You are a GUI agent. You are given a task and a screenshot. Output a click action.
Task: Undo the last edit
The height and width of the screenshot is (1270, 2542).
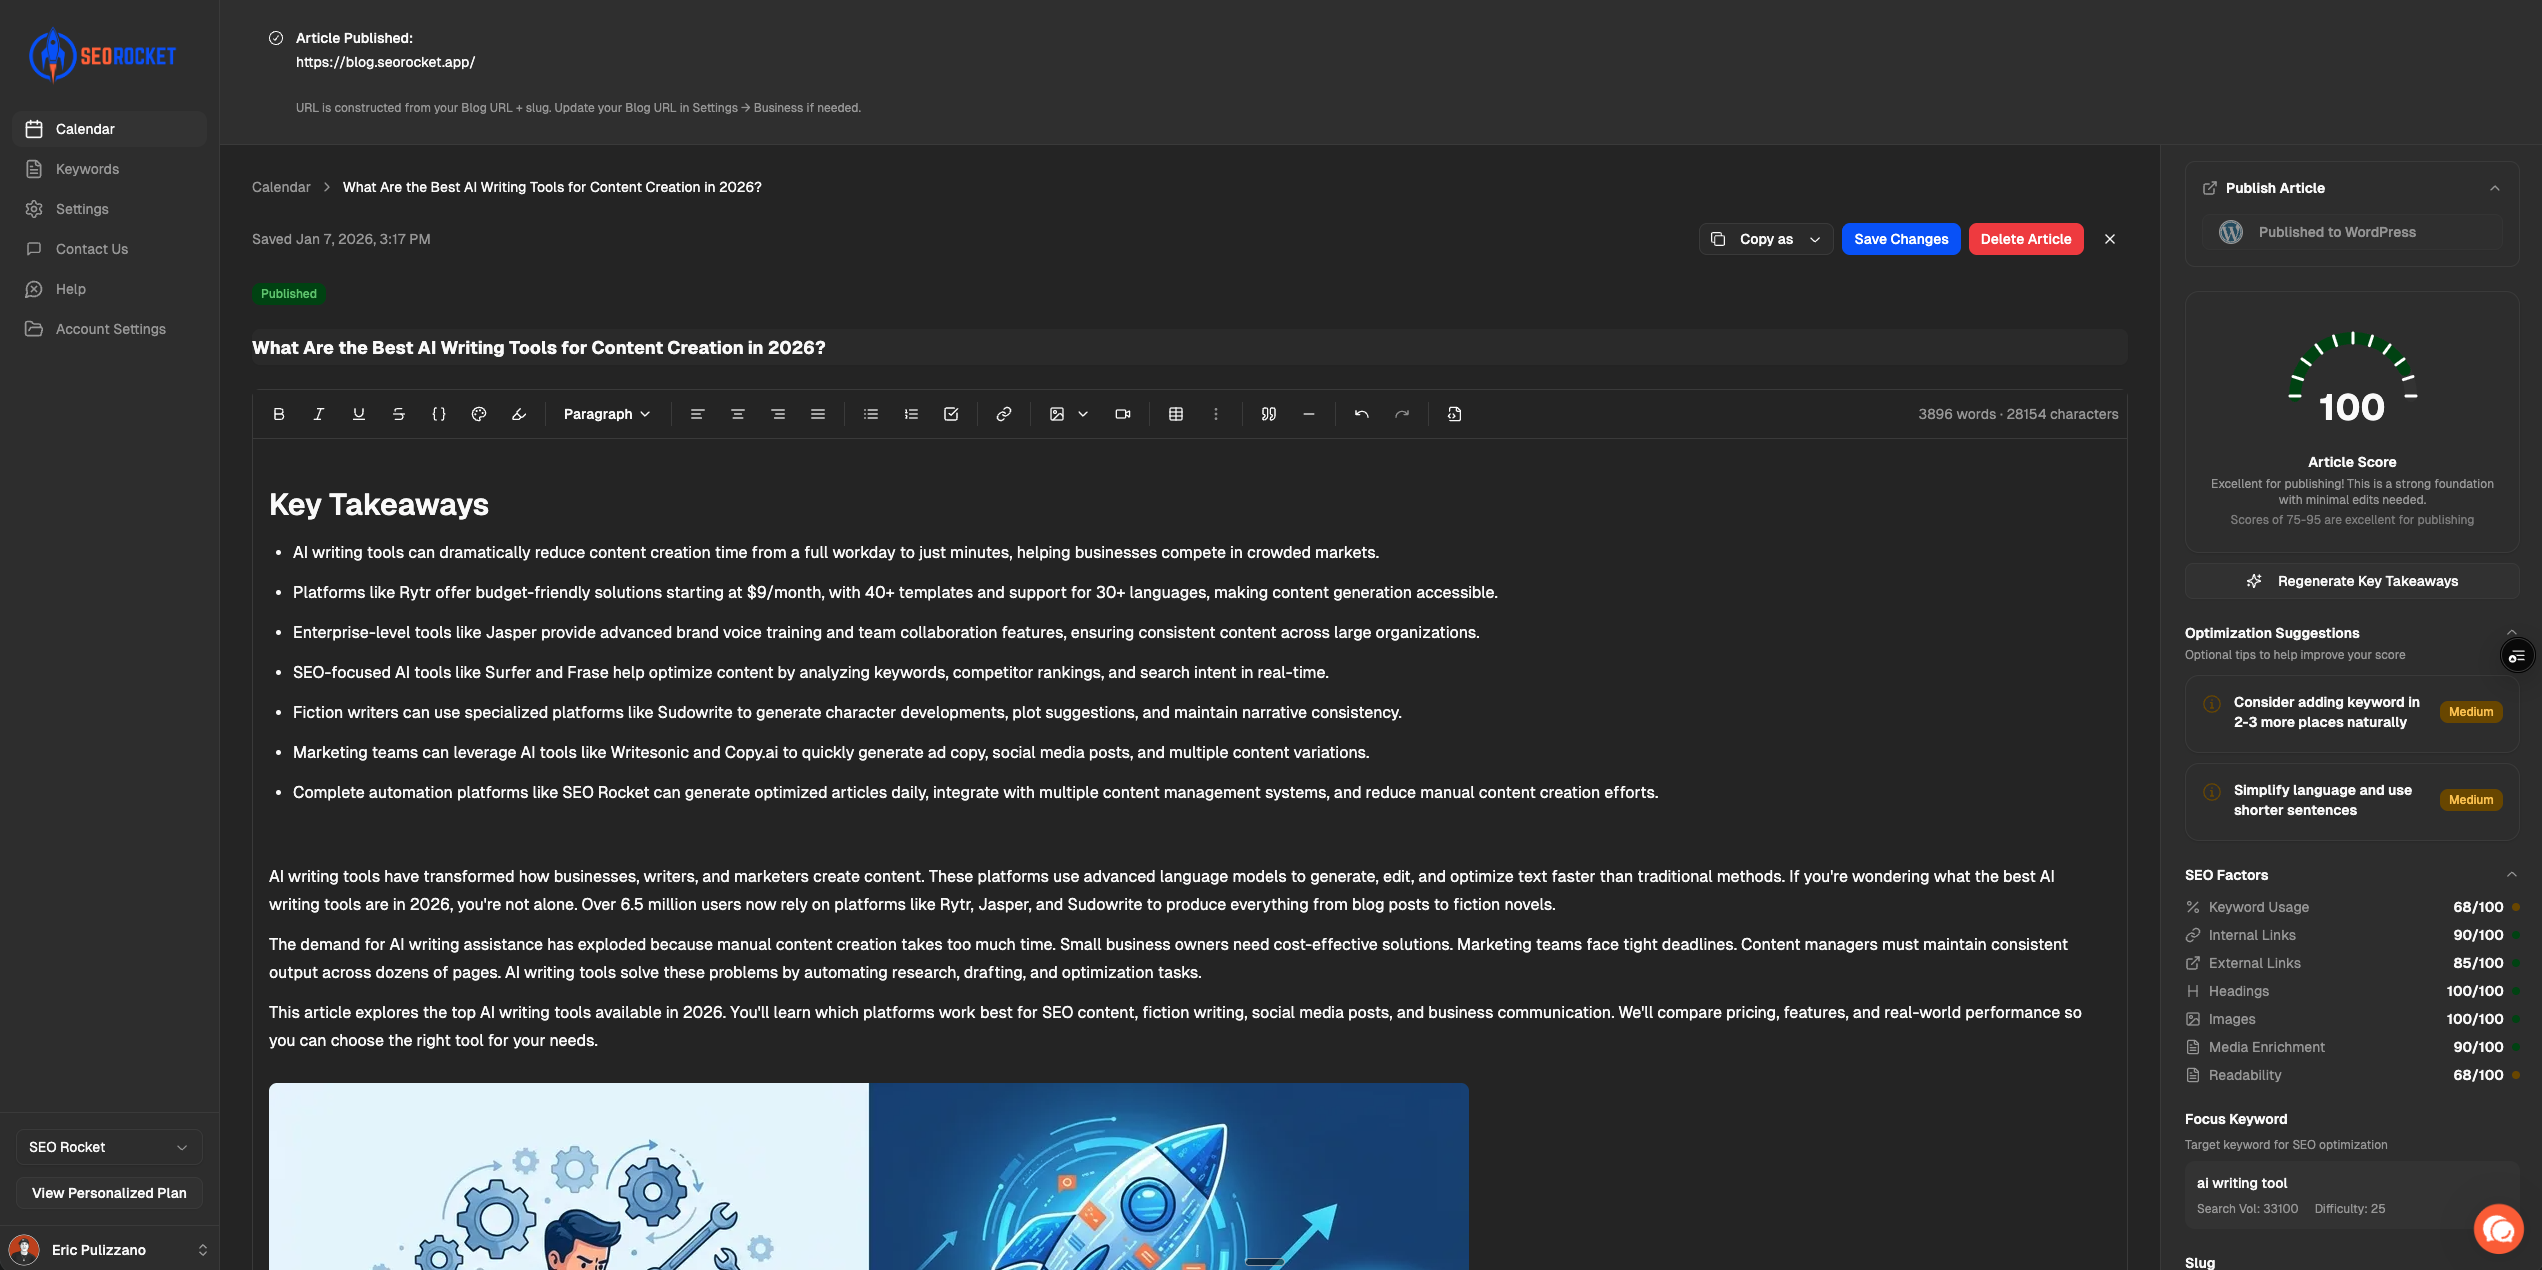click(1361, 414)
